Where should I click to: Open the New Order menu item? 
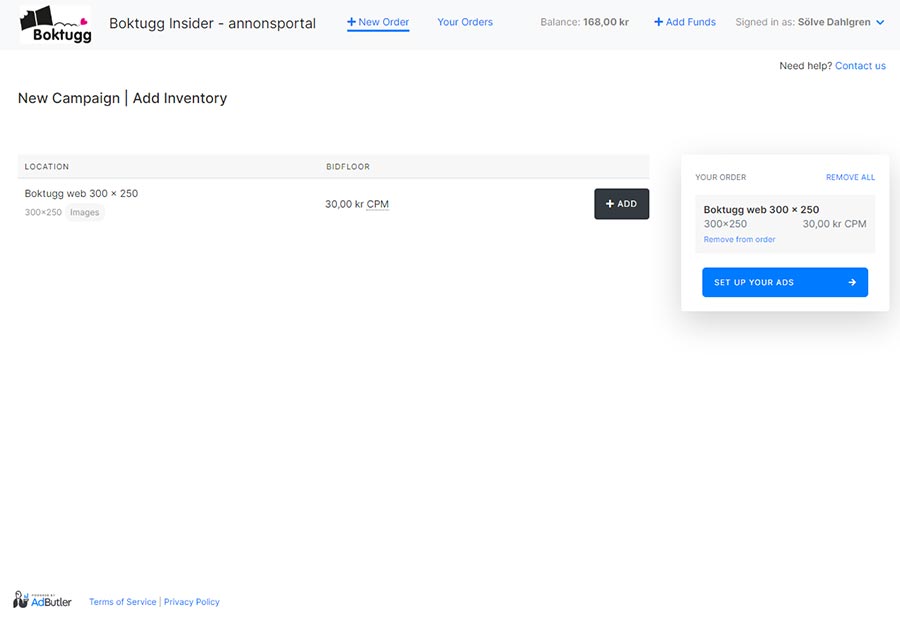point(378,22)
